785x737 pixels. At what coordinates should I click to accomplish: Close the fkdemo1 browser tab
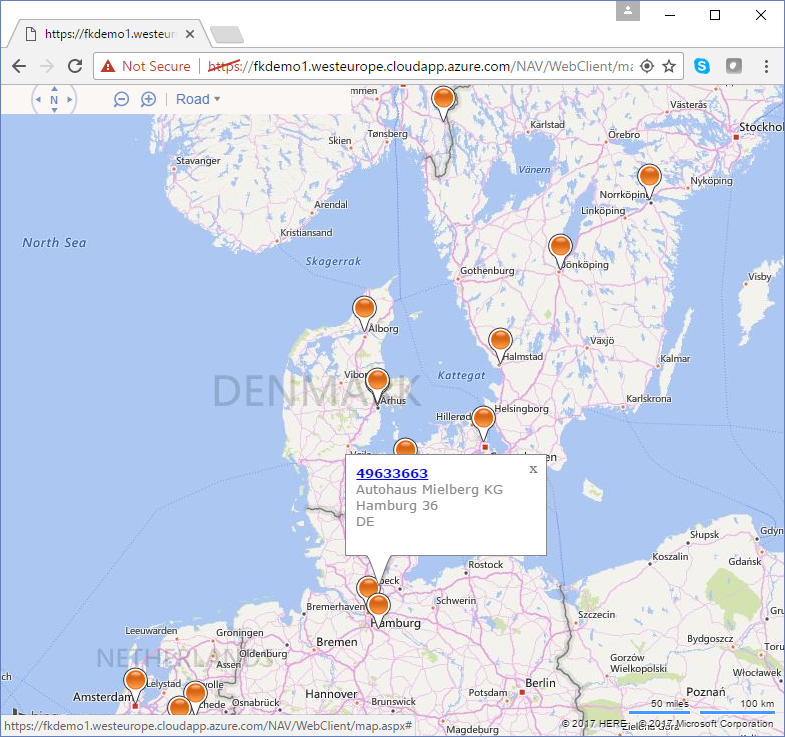[x=189, y=33]
